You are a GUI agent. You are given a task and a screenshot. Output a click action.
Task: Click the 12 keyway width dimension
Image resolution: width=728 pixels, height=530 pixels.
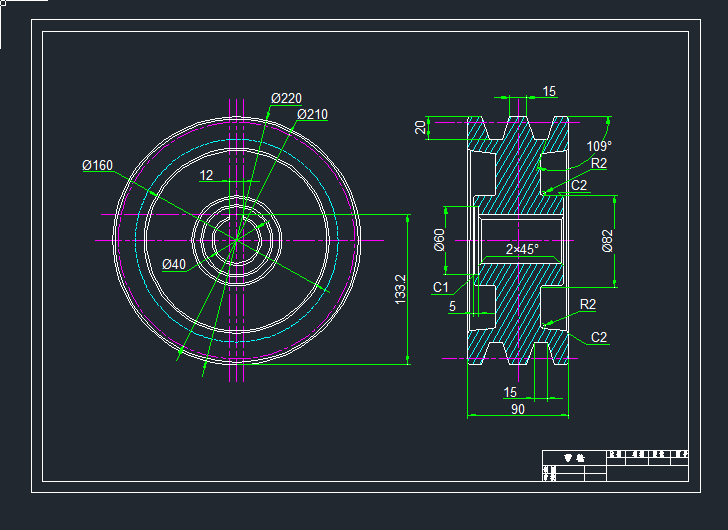click(207, 176)
